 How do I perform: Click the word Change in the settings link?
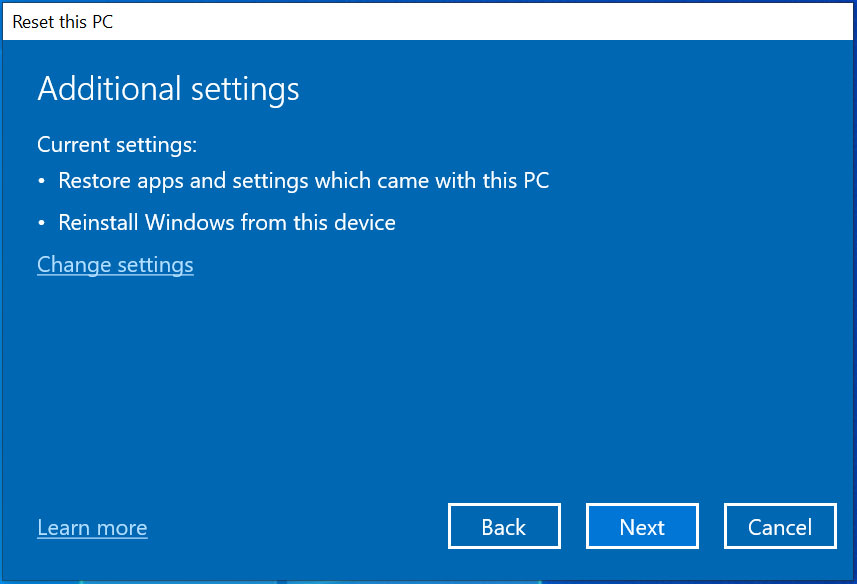click(74, 265)
